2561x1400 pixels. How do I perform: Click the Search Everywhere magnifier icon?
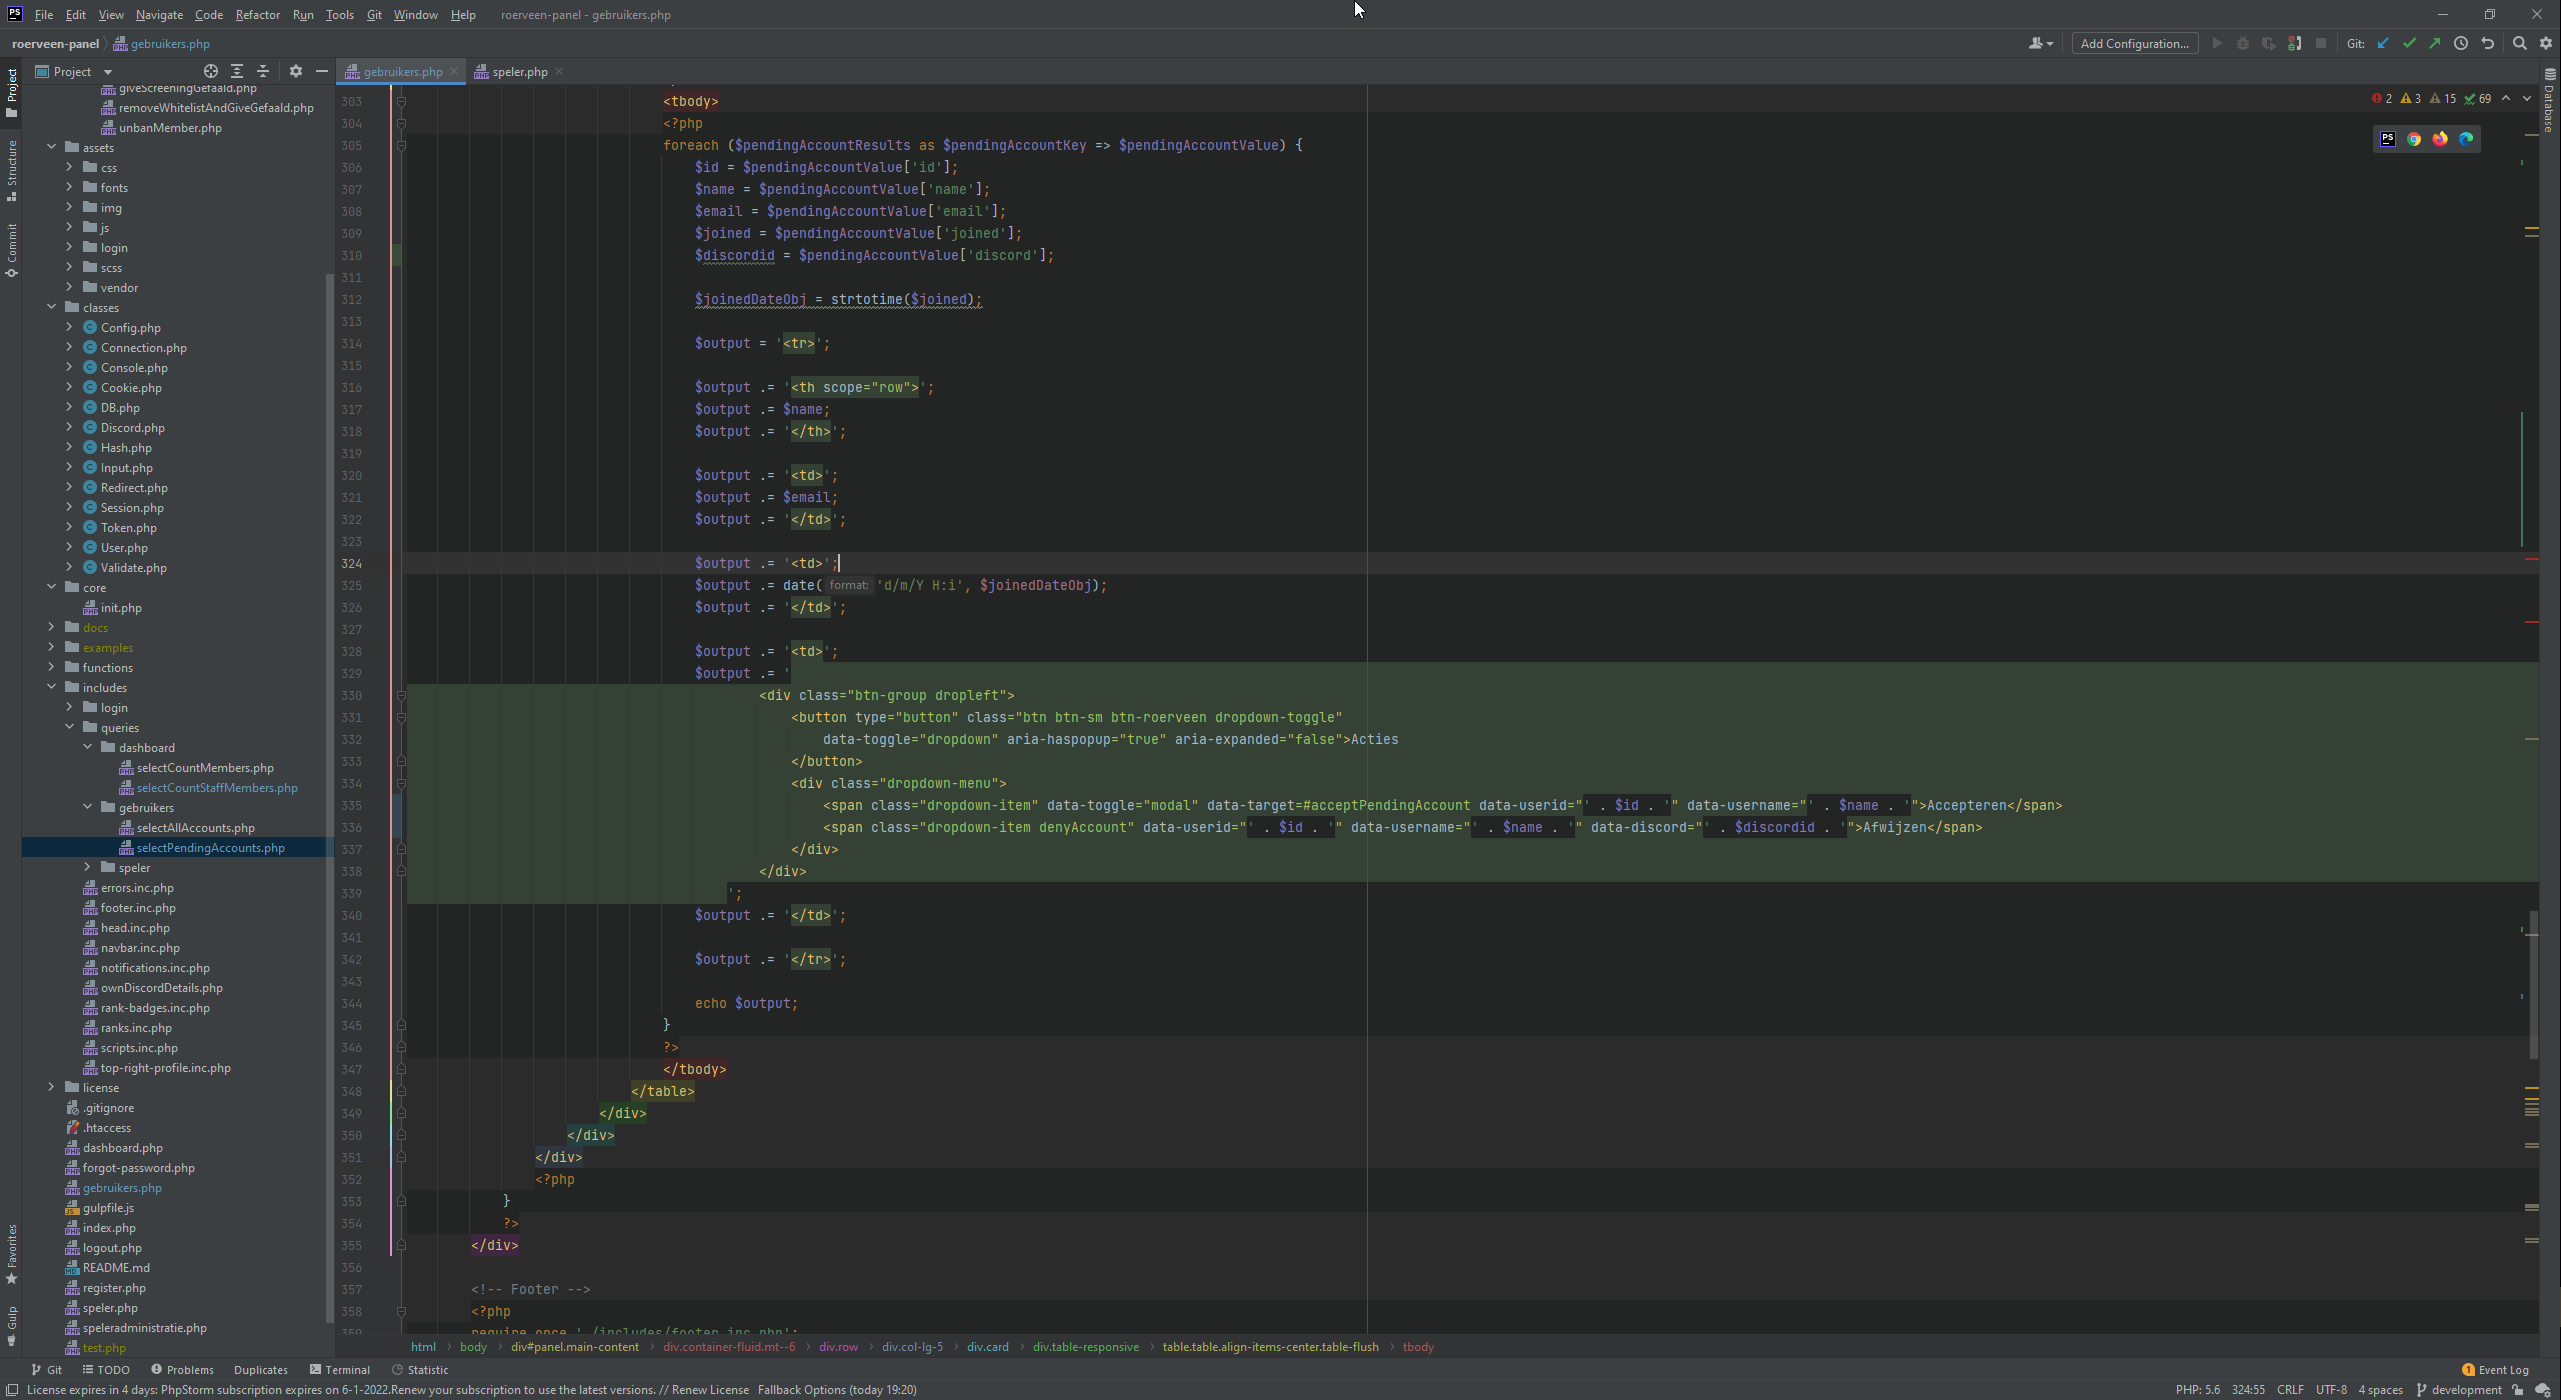(x=2520, y=43)
